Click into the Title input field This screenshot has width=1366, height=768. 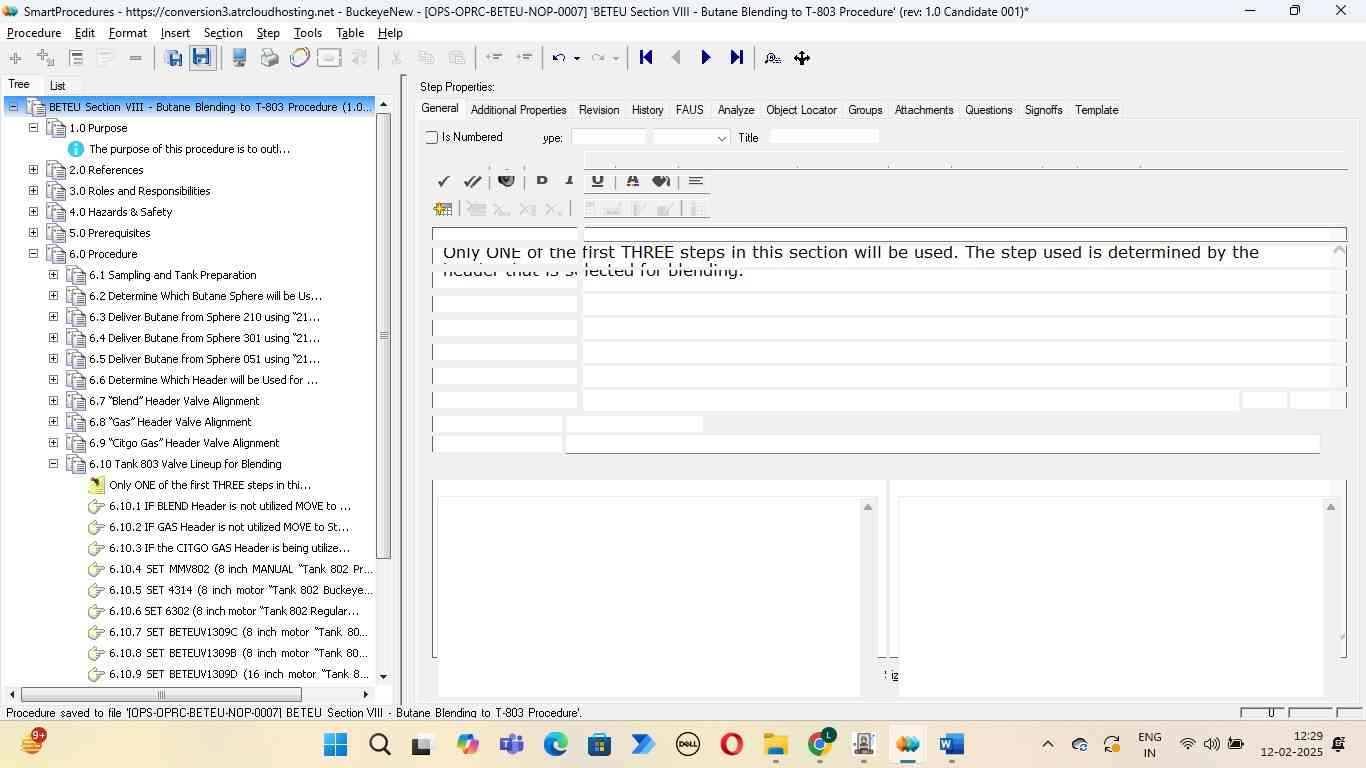[824, 137]
